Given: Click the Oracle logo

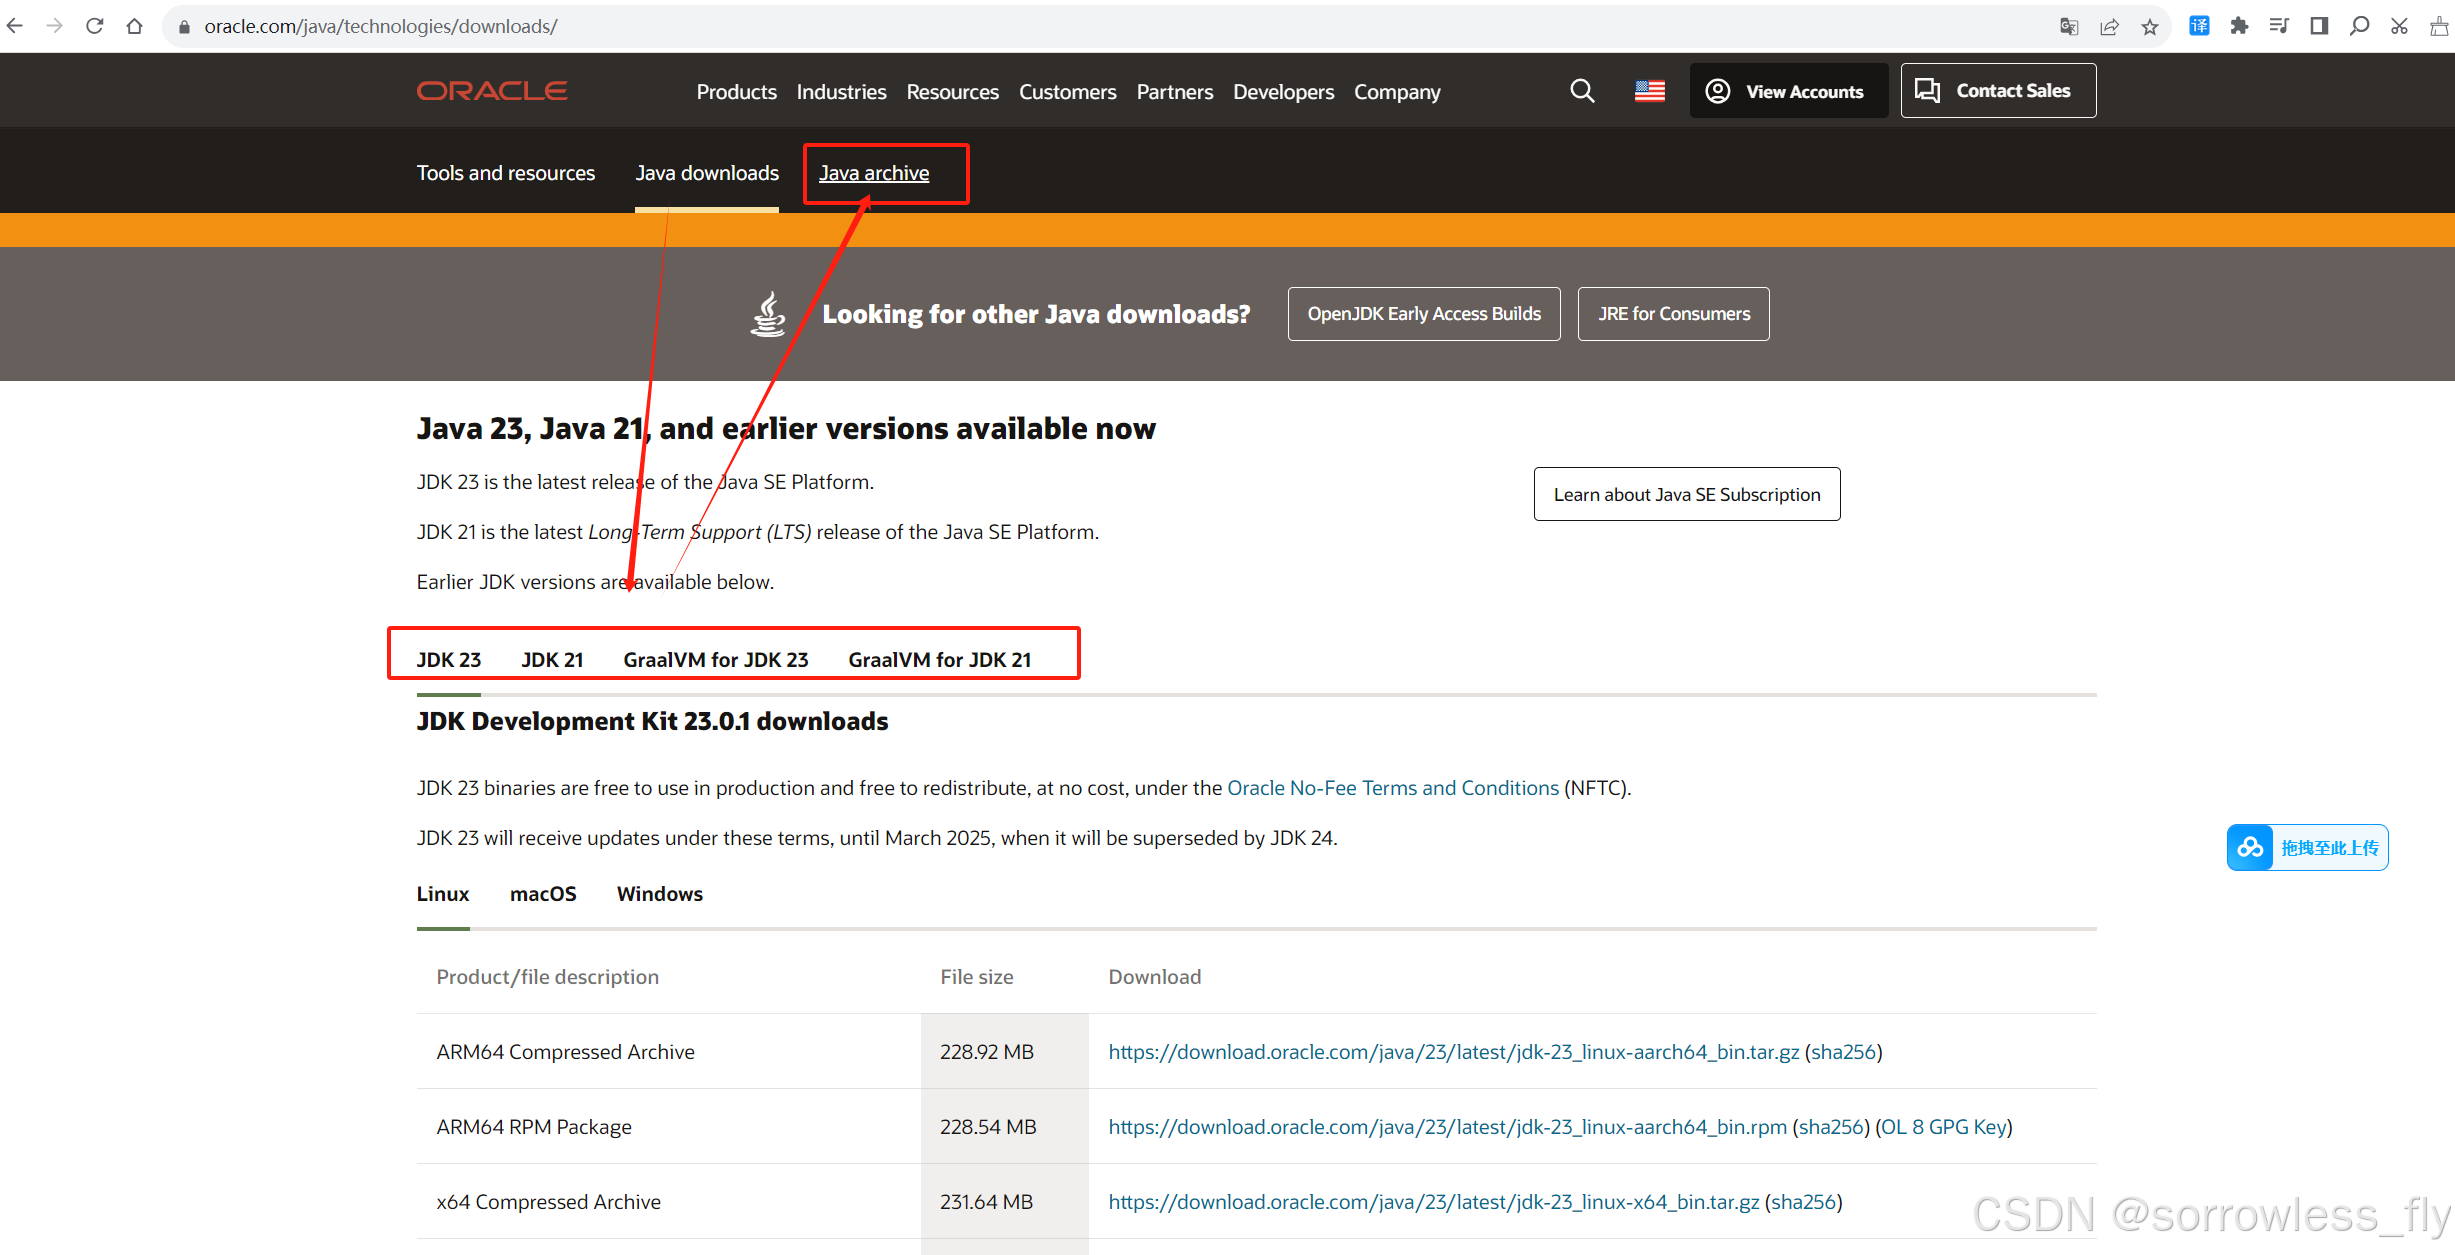Looking at the screenshot, I should click(492, 91).
